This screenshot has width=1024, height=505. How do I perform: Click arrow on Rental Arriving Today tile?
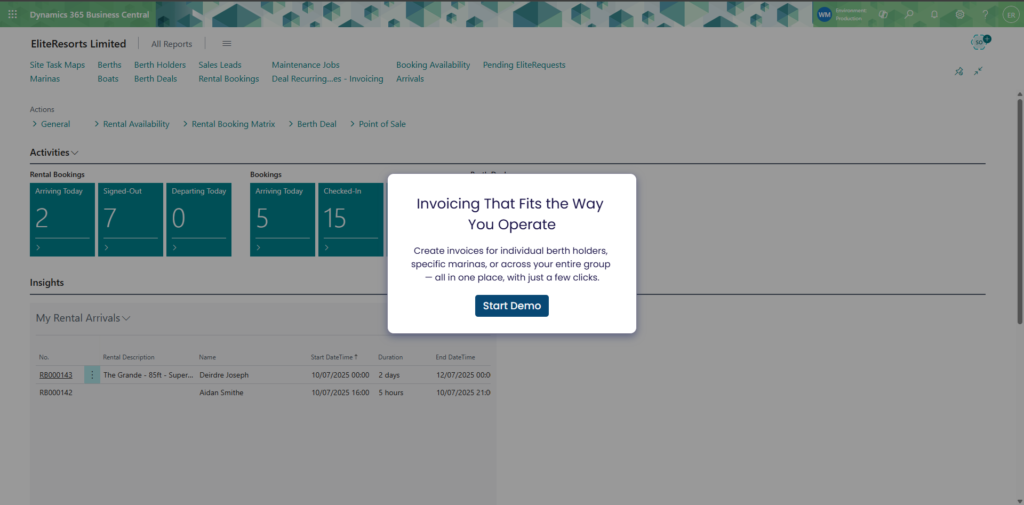click(x=38, y=248)
